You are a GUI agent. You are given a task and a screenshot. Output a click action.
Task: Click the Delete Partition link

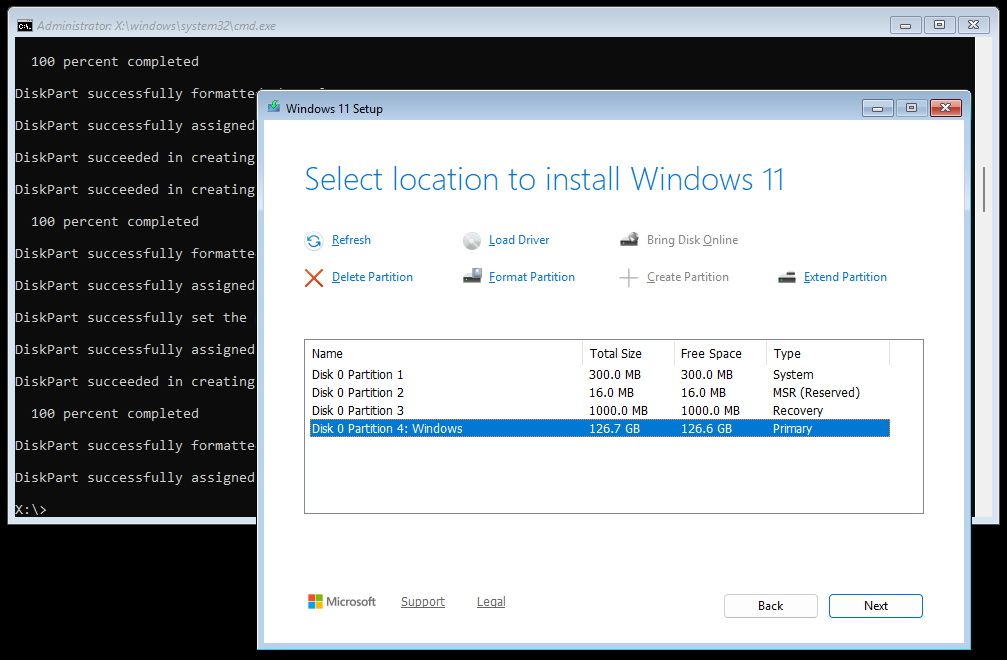click(x=372, y=277)
